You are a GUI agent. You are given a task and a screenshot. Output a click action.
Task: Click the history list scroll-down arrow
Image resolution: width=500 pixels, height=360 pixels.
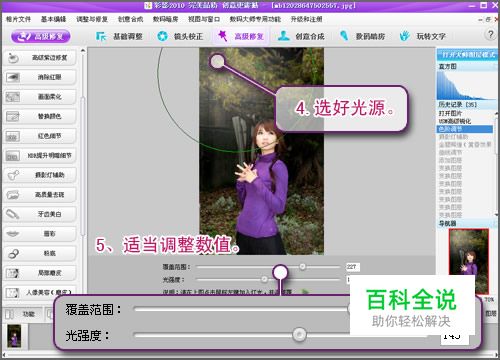point(496,215)
